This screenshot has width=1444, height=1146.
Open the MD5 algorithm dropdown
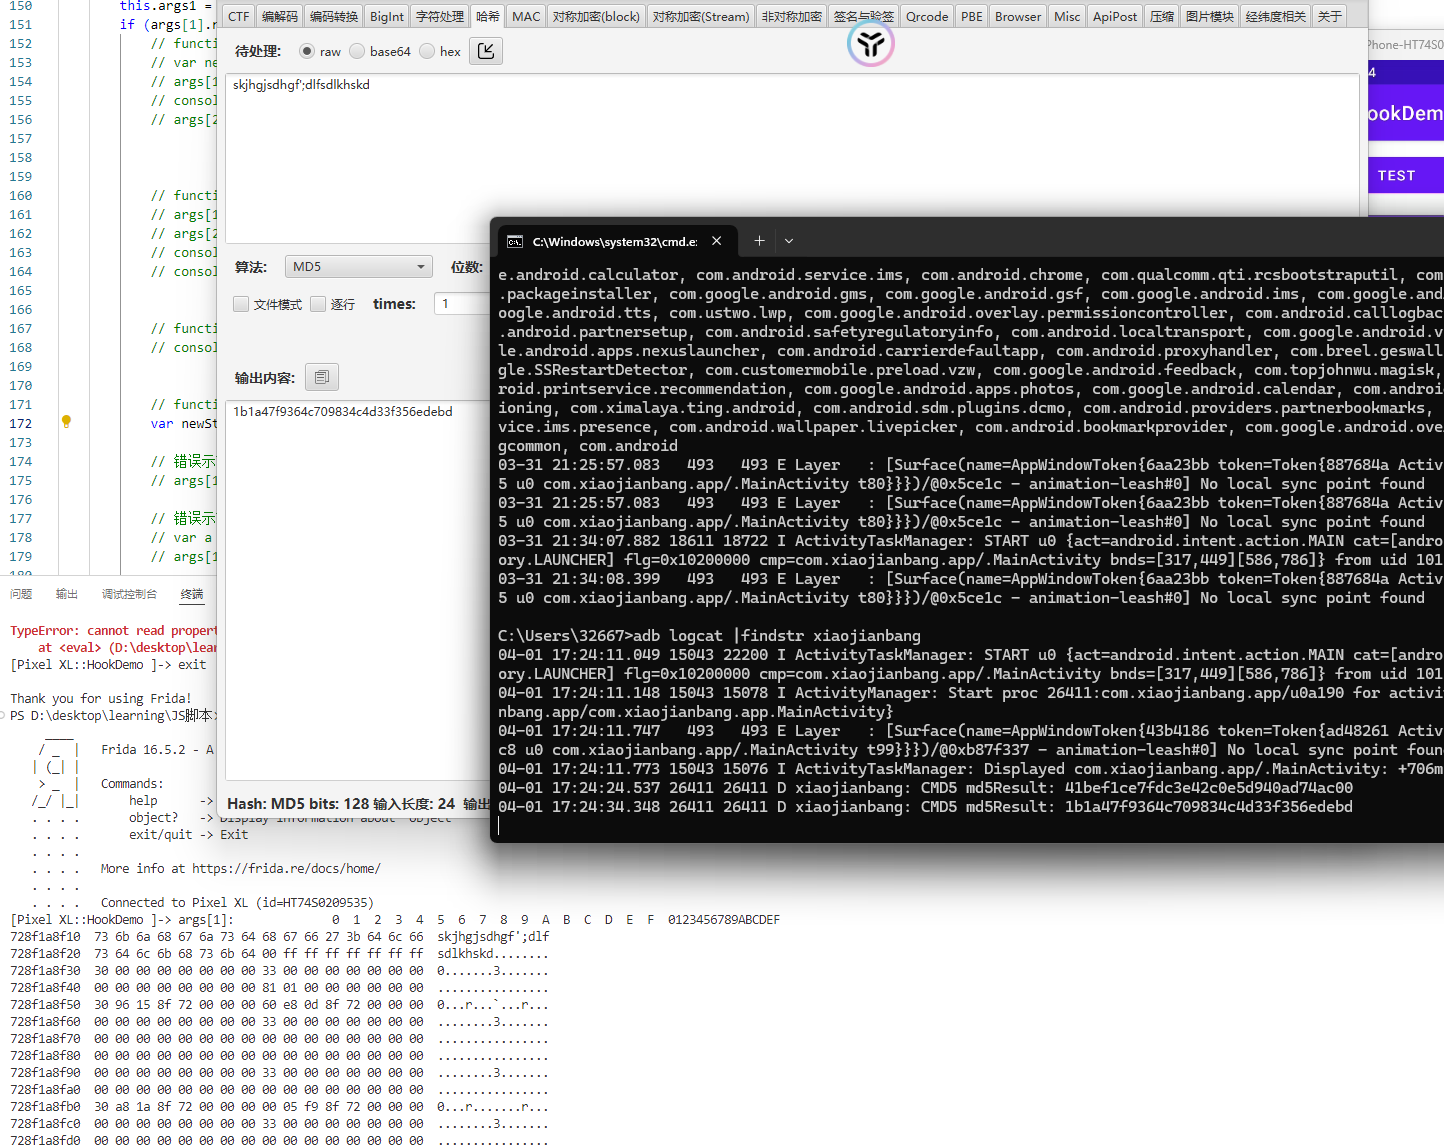tap(358, 267)
